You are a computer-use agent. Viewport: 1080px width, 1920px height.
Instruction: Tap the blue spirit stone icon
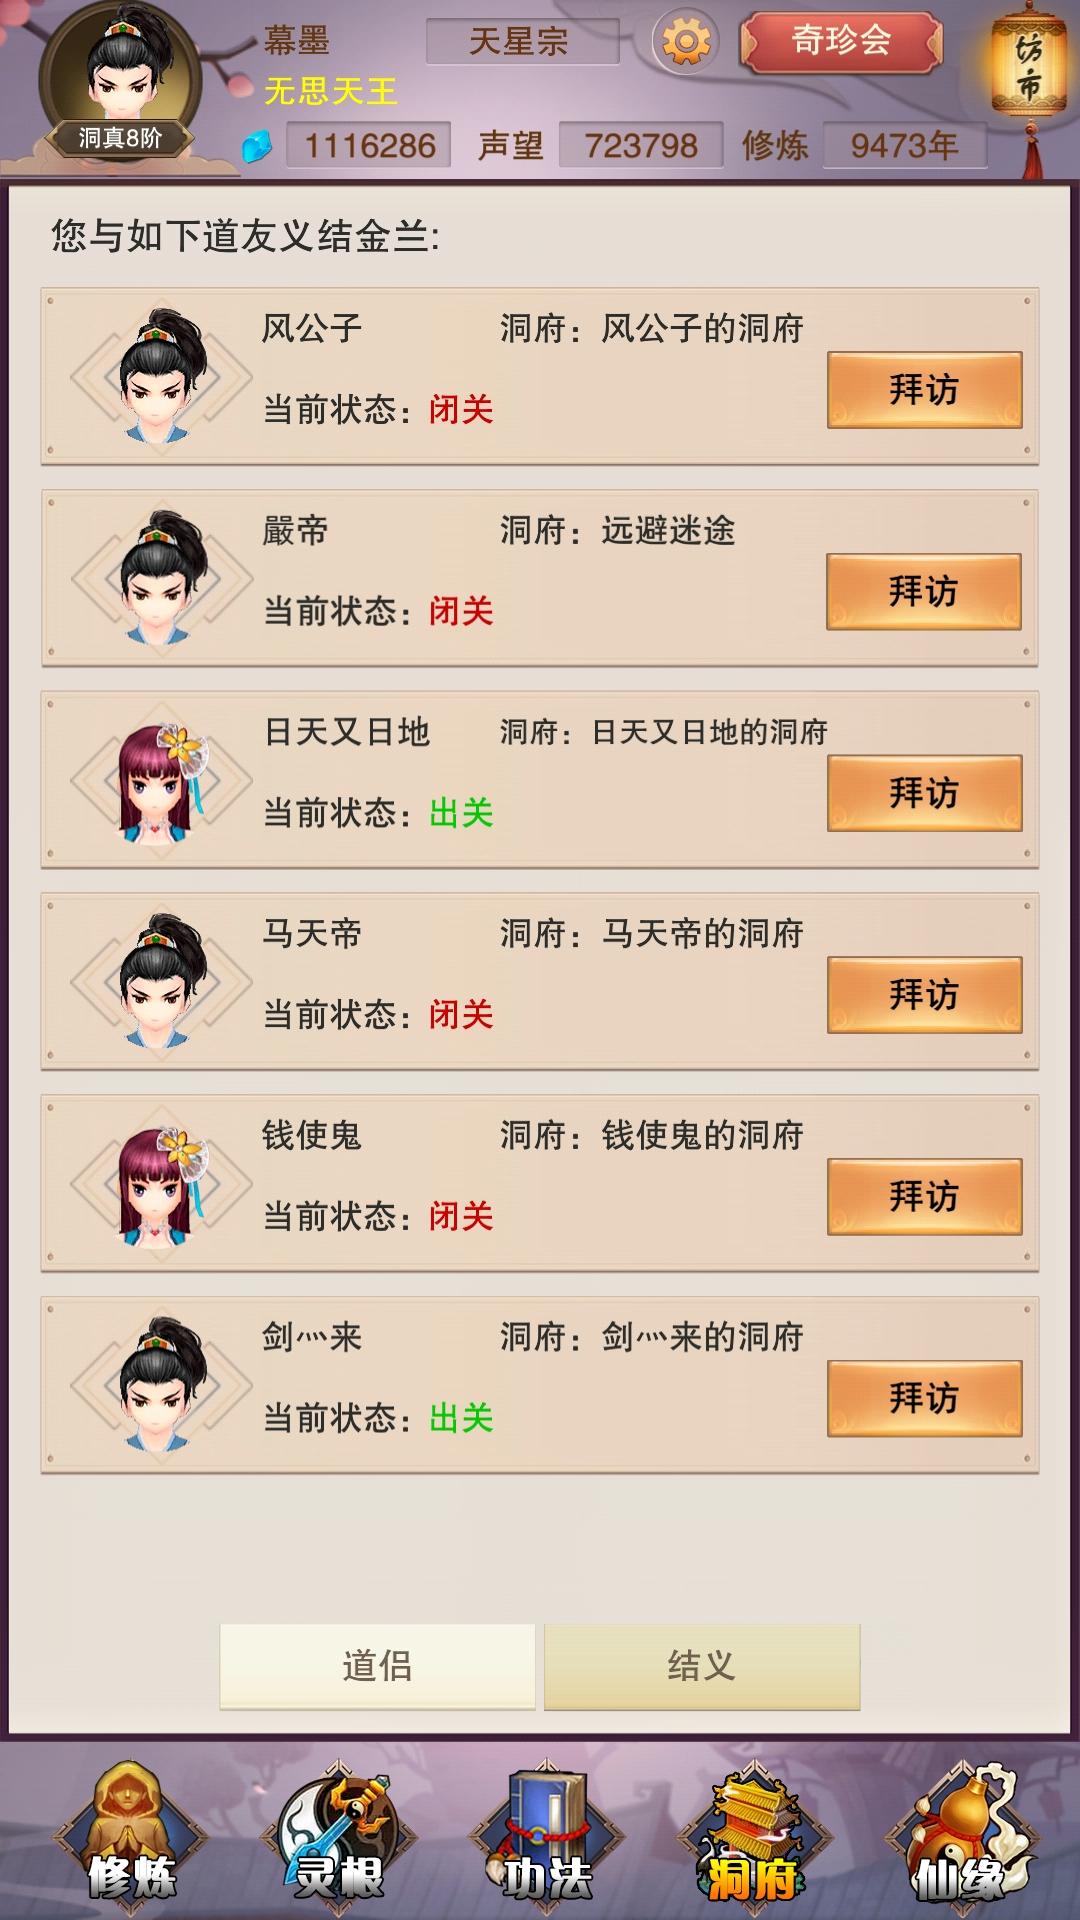pyautogui.click(x=258, y=147)
